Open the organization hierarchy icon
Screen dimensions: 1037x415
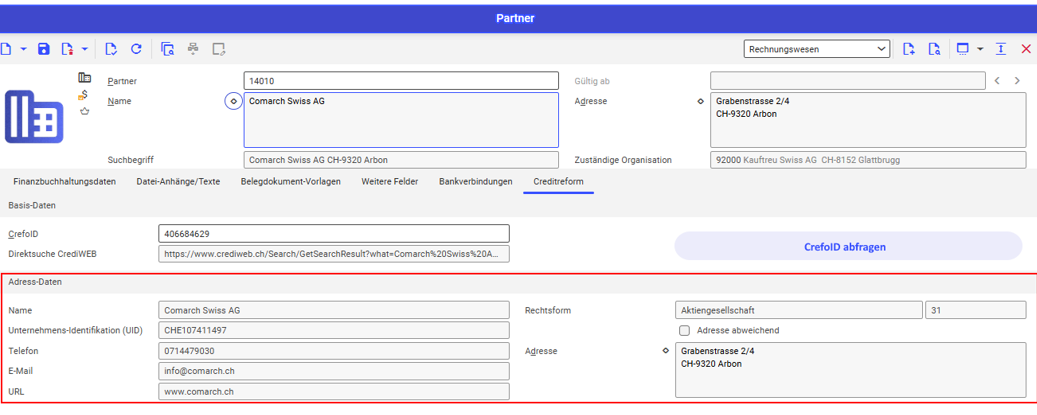193,49
